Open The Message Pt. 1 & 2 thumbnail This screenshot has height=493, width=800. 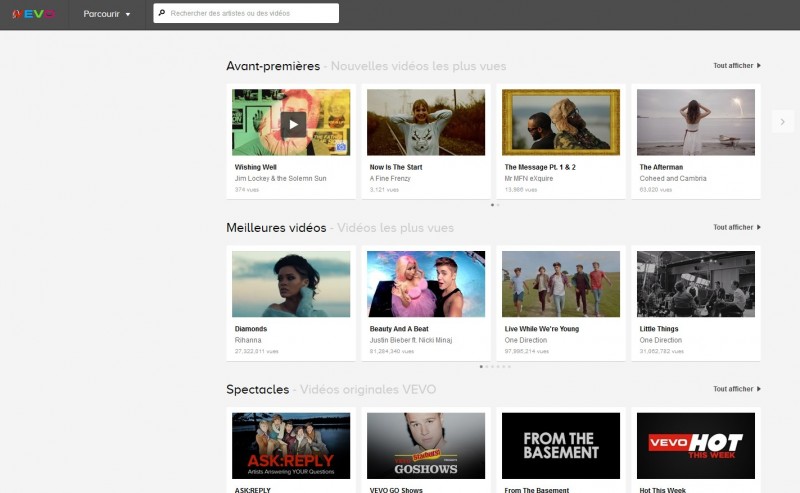tap(561, 122)
